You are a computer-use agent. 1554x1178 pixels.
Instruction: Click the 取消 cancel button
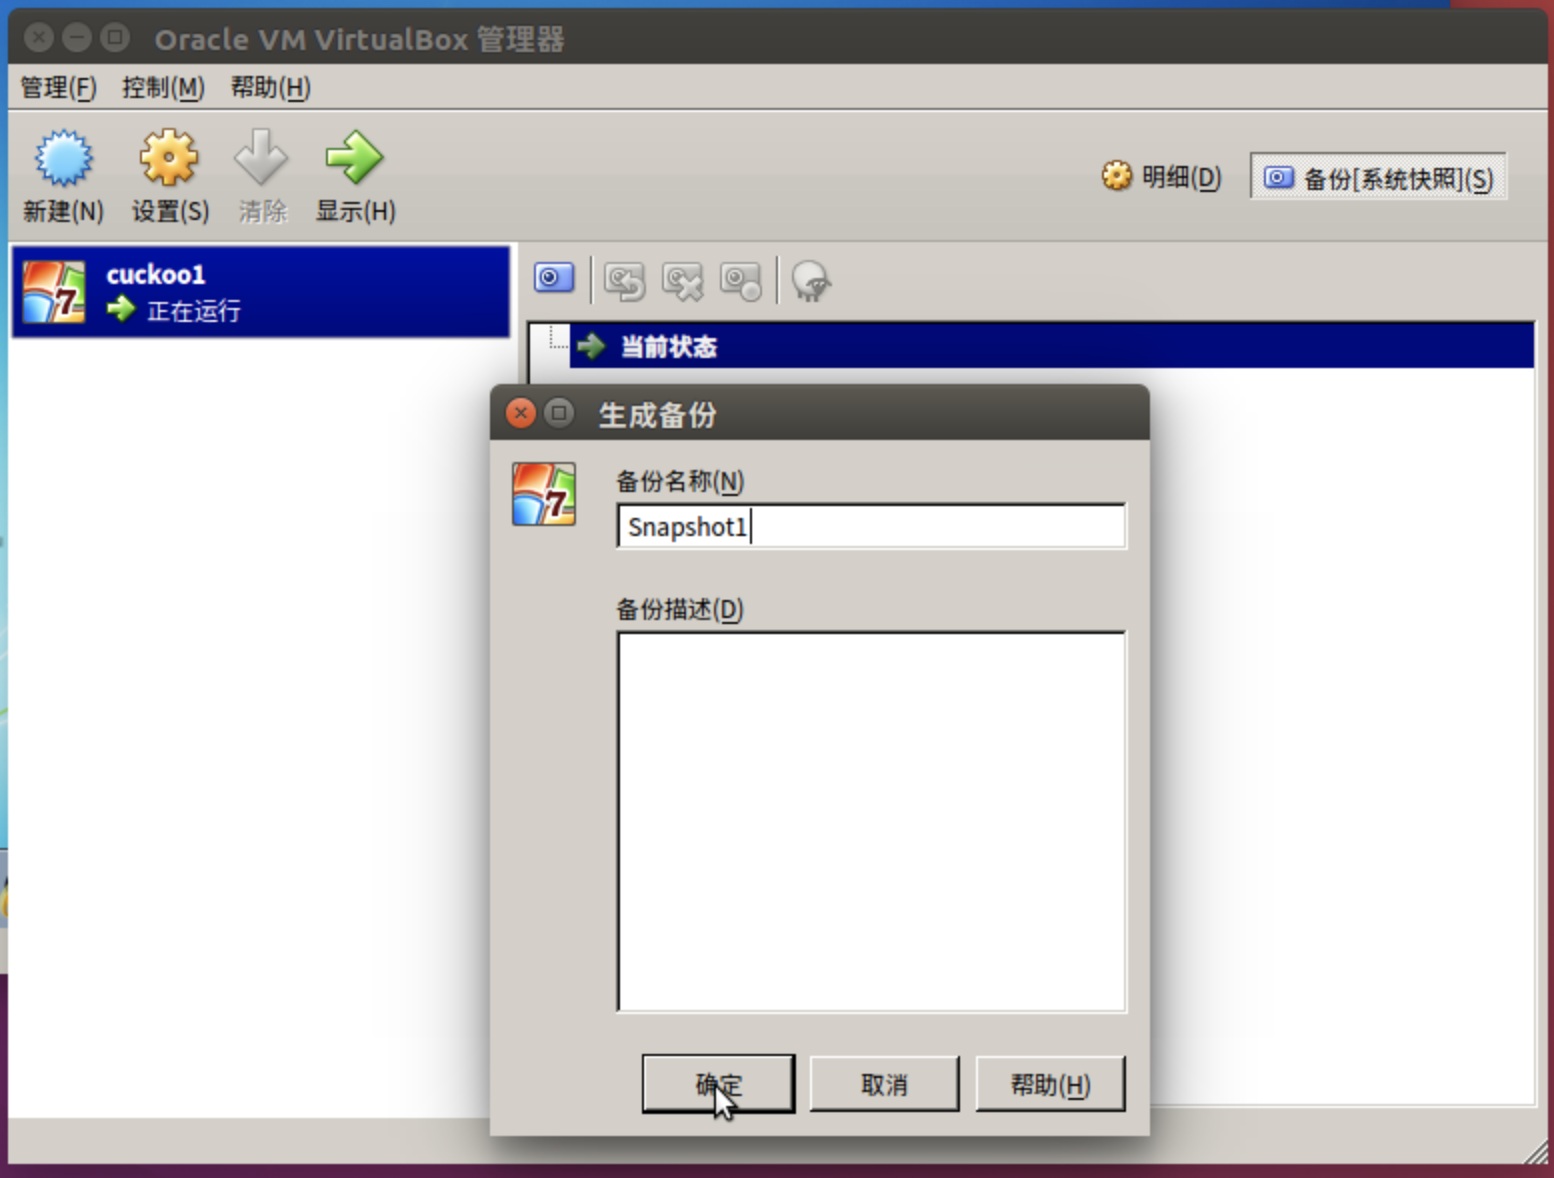coord(884,1084)
